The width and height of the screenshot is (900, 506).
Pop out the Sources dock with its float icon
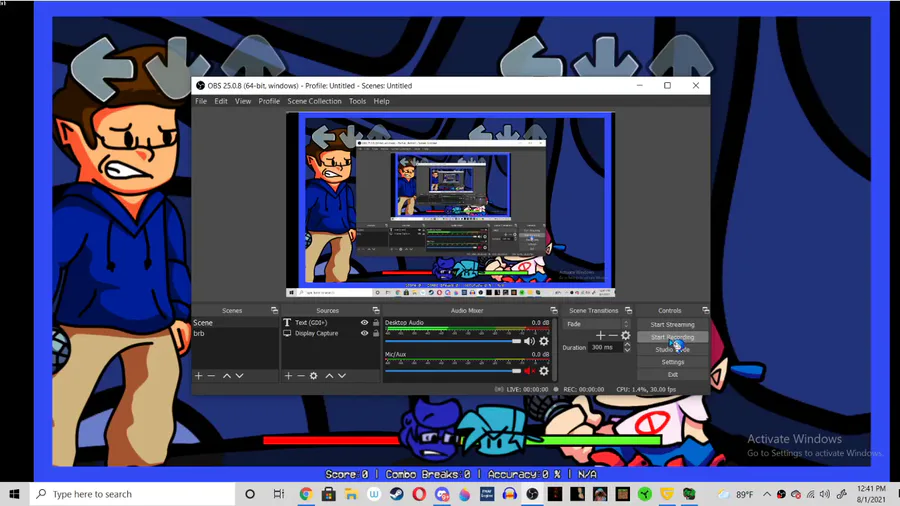[x=376, y=310]
